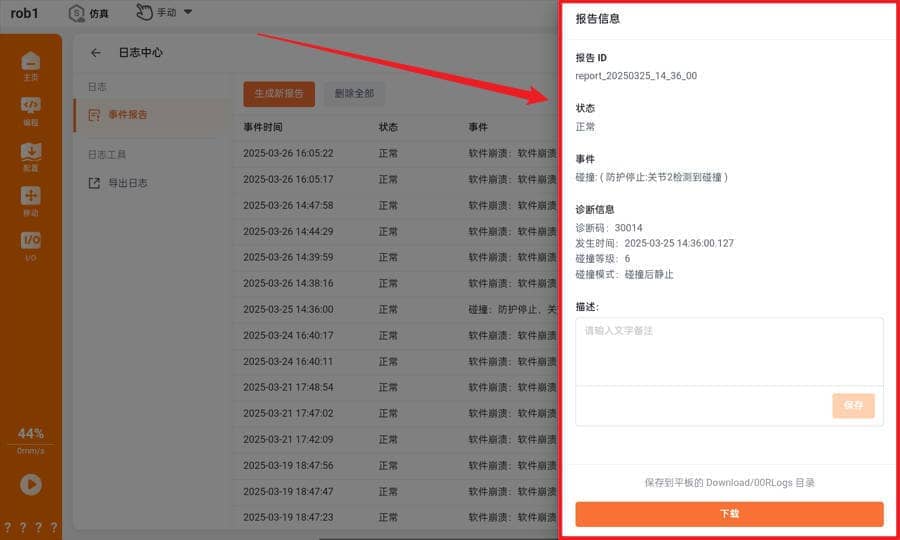Click the 描述 text note input field

[729, 350]
